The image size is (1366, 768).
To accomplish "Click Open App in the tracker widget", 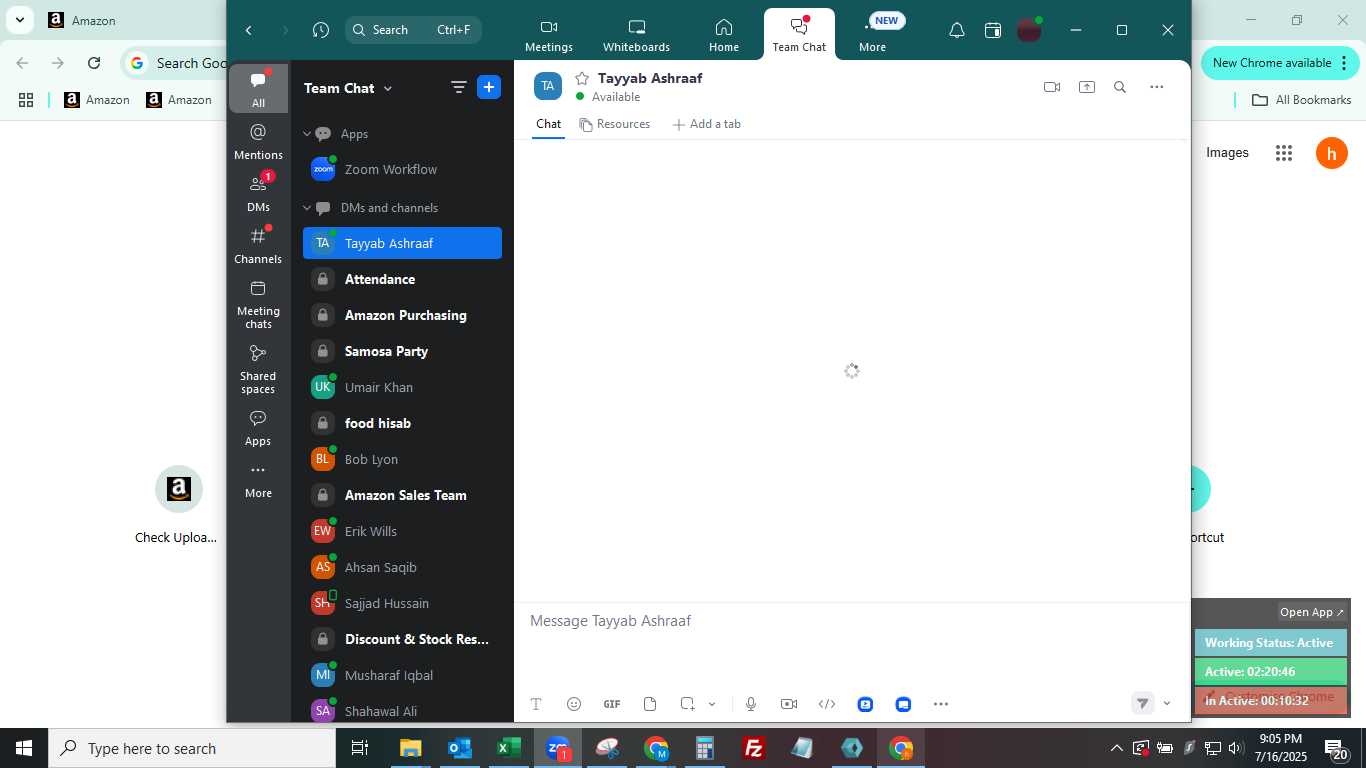I will (x=1312, y=612).
